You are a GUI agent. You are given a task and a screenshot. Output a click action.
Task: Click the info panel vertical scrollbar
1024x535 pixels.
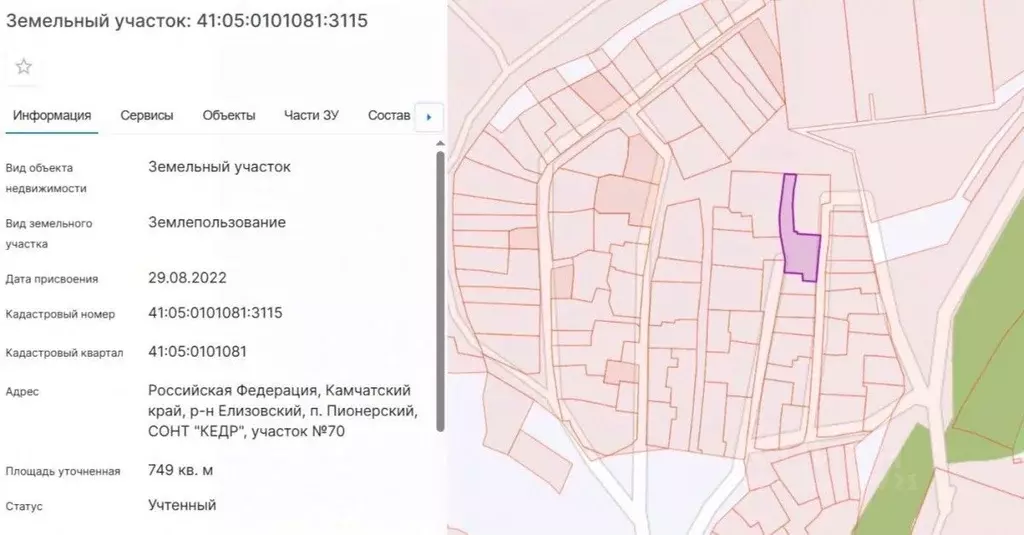(440, 291)
